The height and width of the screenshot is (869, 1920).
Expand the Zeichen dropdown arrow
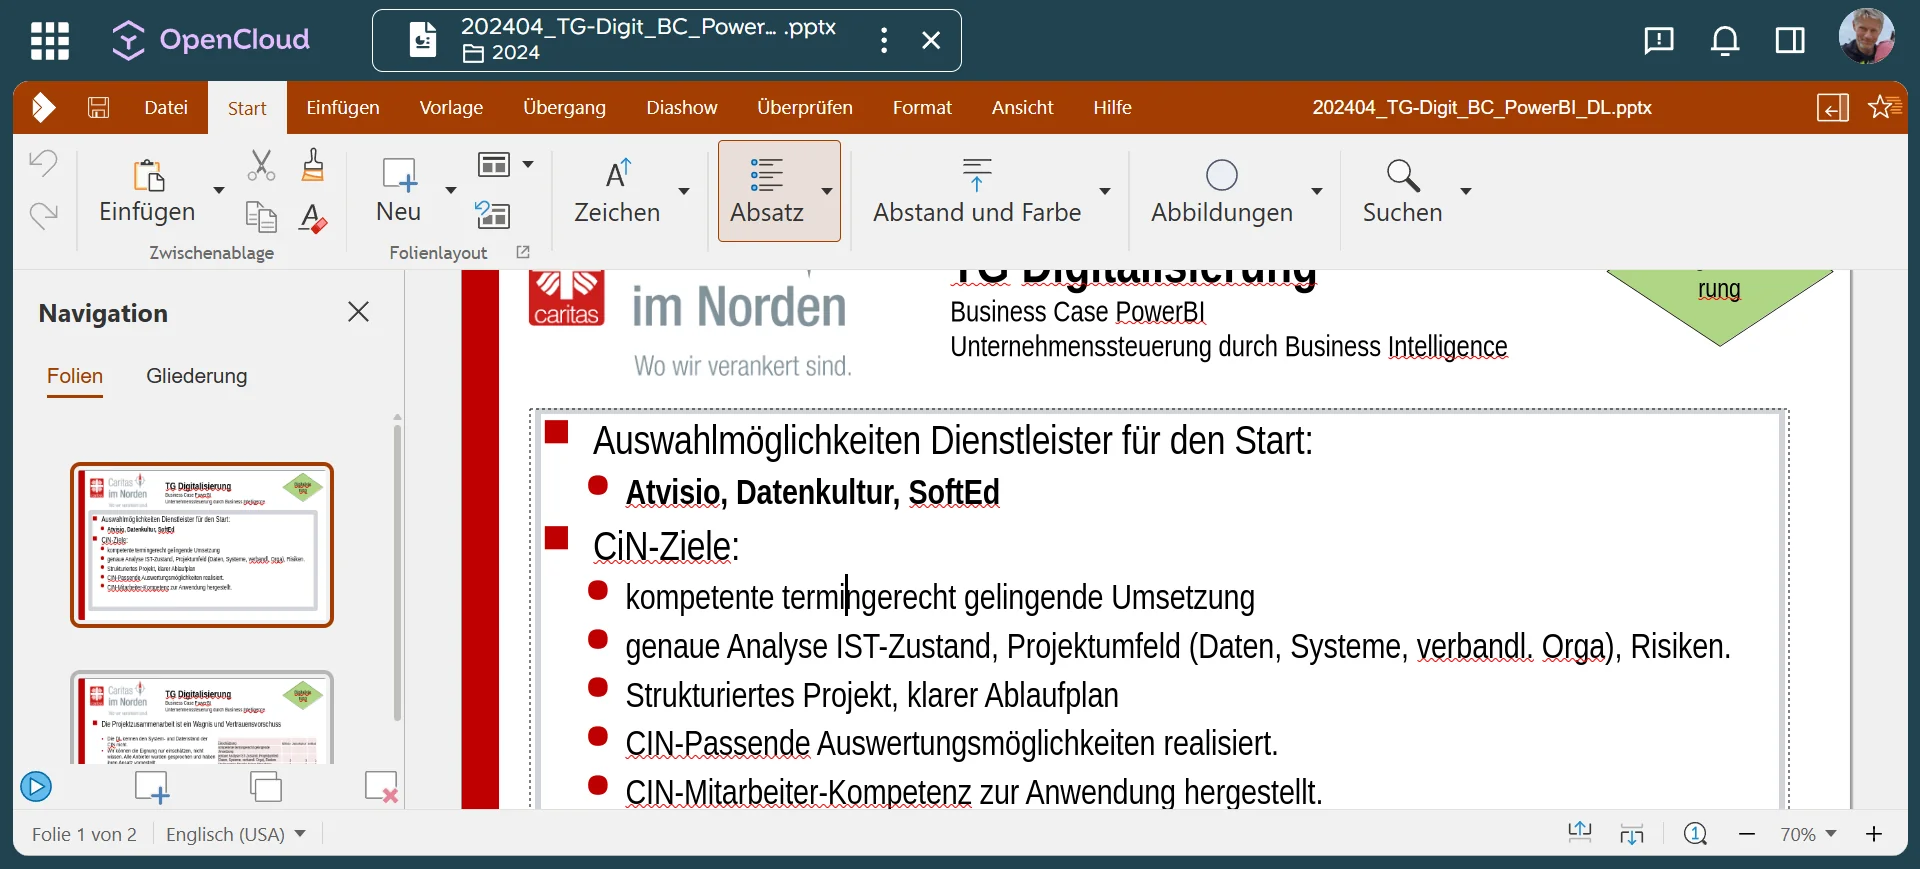pos(684,190)
